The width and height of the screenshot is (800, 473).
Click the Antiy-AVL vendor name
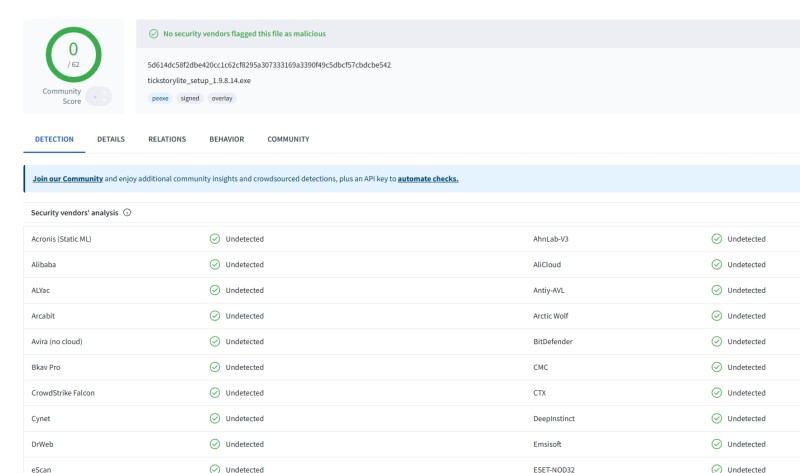point(548,290)
